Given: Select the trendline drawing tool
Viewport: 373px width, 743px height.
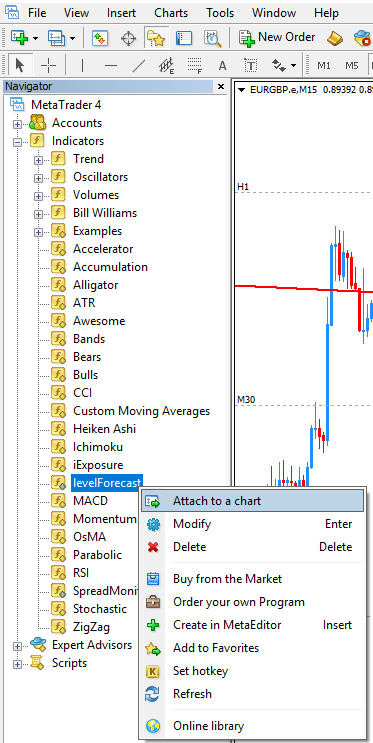Looking at the screenshot, I should (x=138, y=65).
